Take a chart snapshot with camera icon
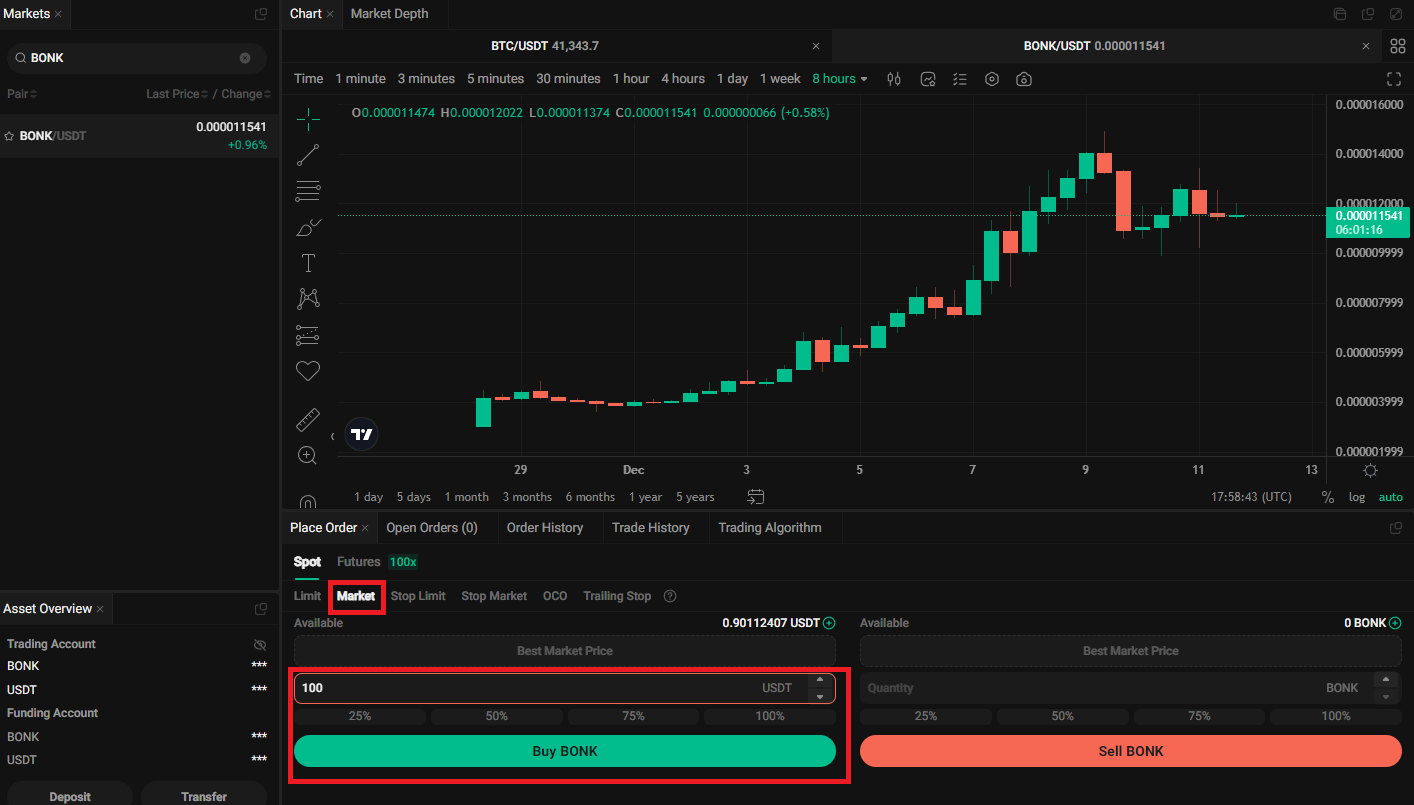This screenshot has width=1414, height=805. click(x=1024, y=79)
